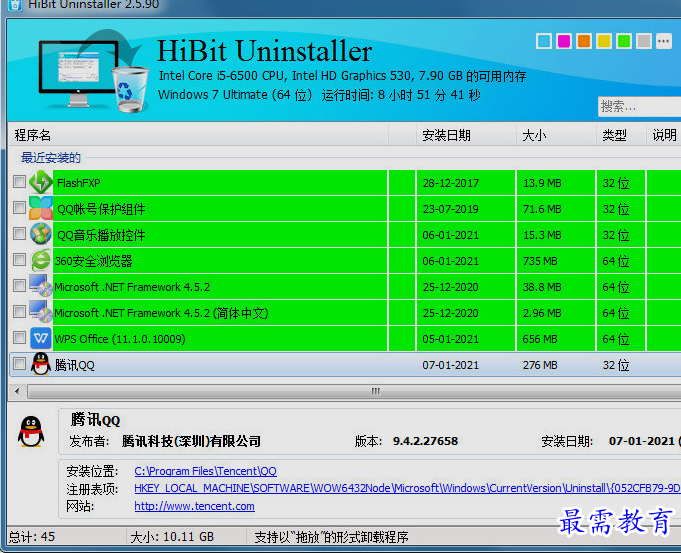The width and height of the screenshot is (681, 553).
Task: Click the large QQ penguin icon in details panel
Action: coord(31,432)
